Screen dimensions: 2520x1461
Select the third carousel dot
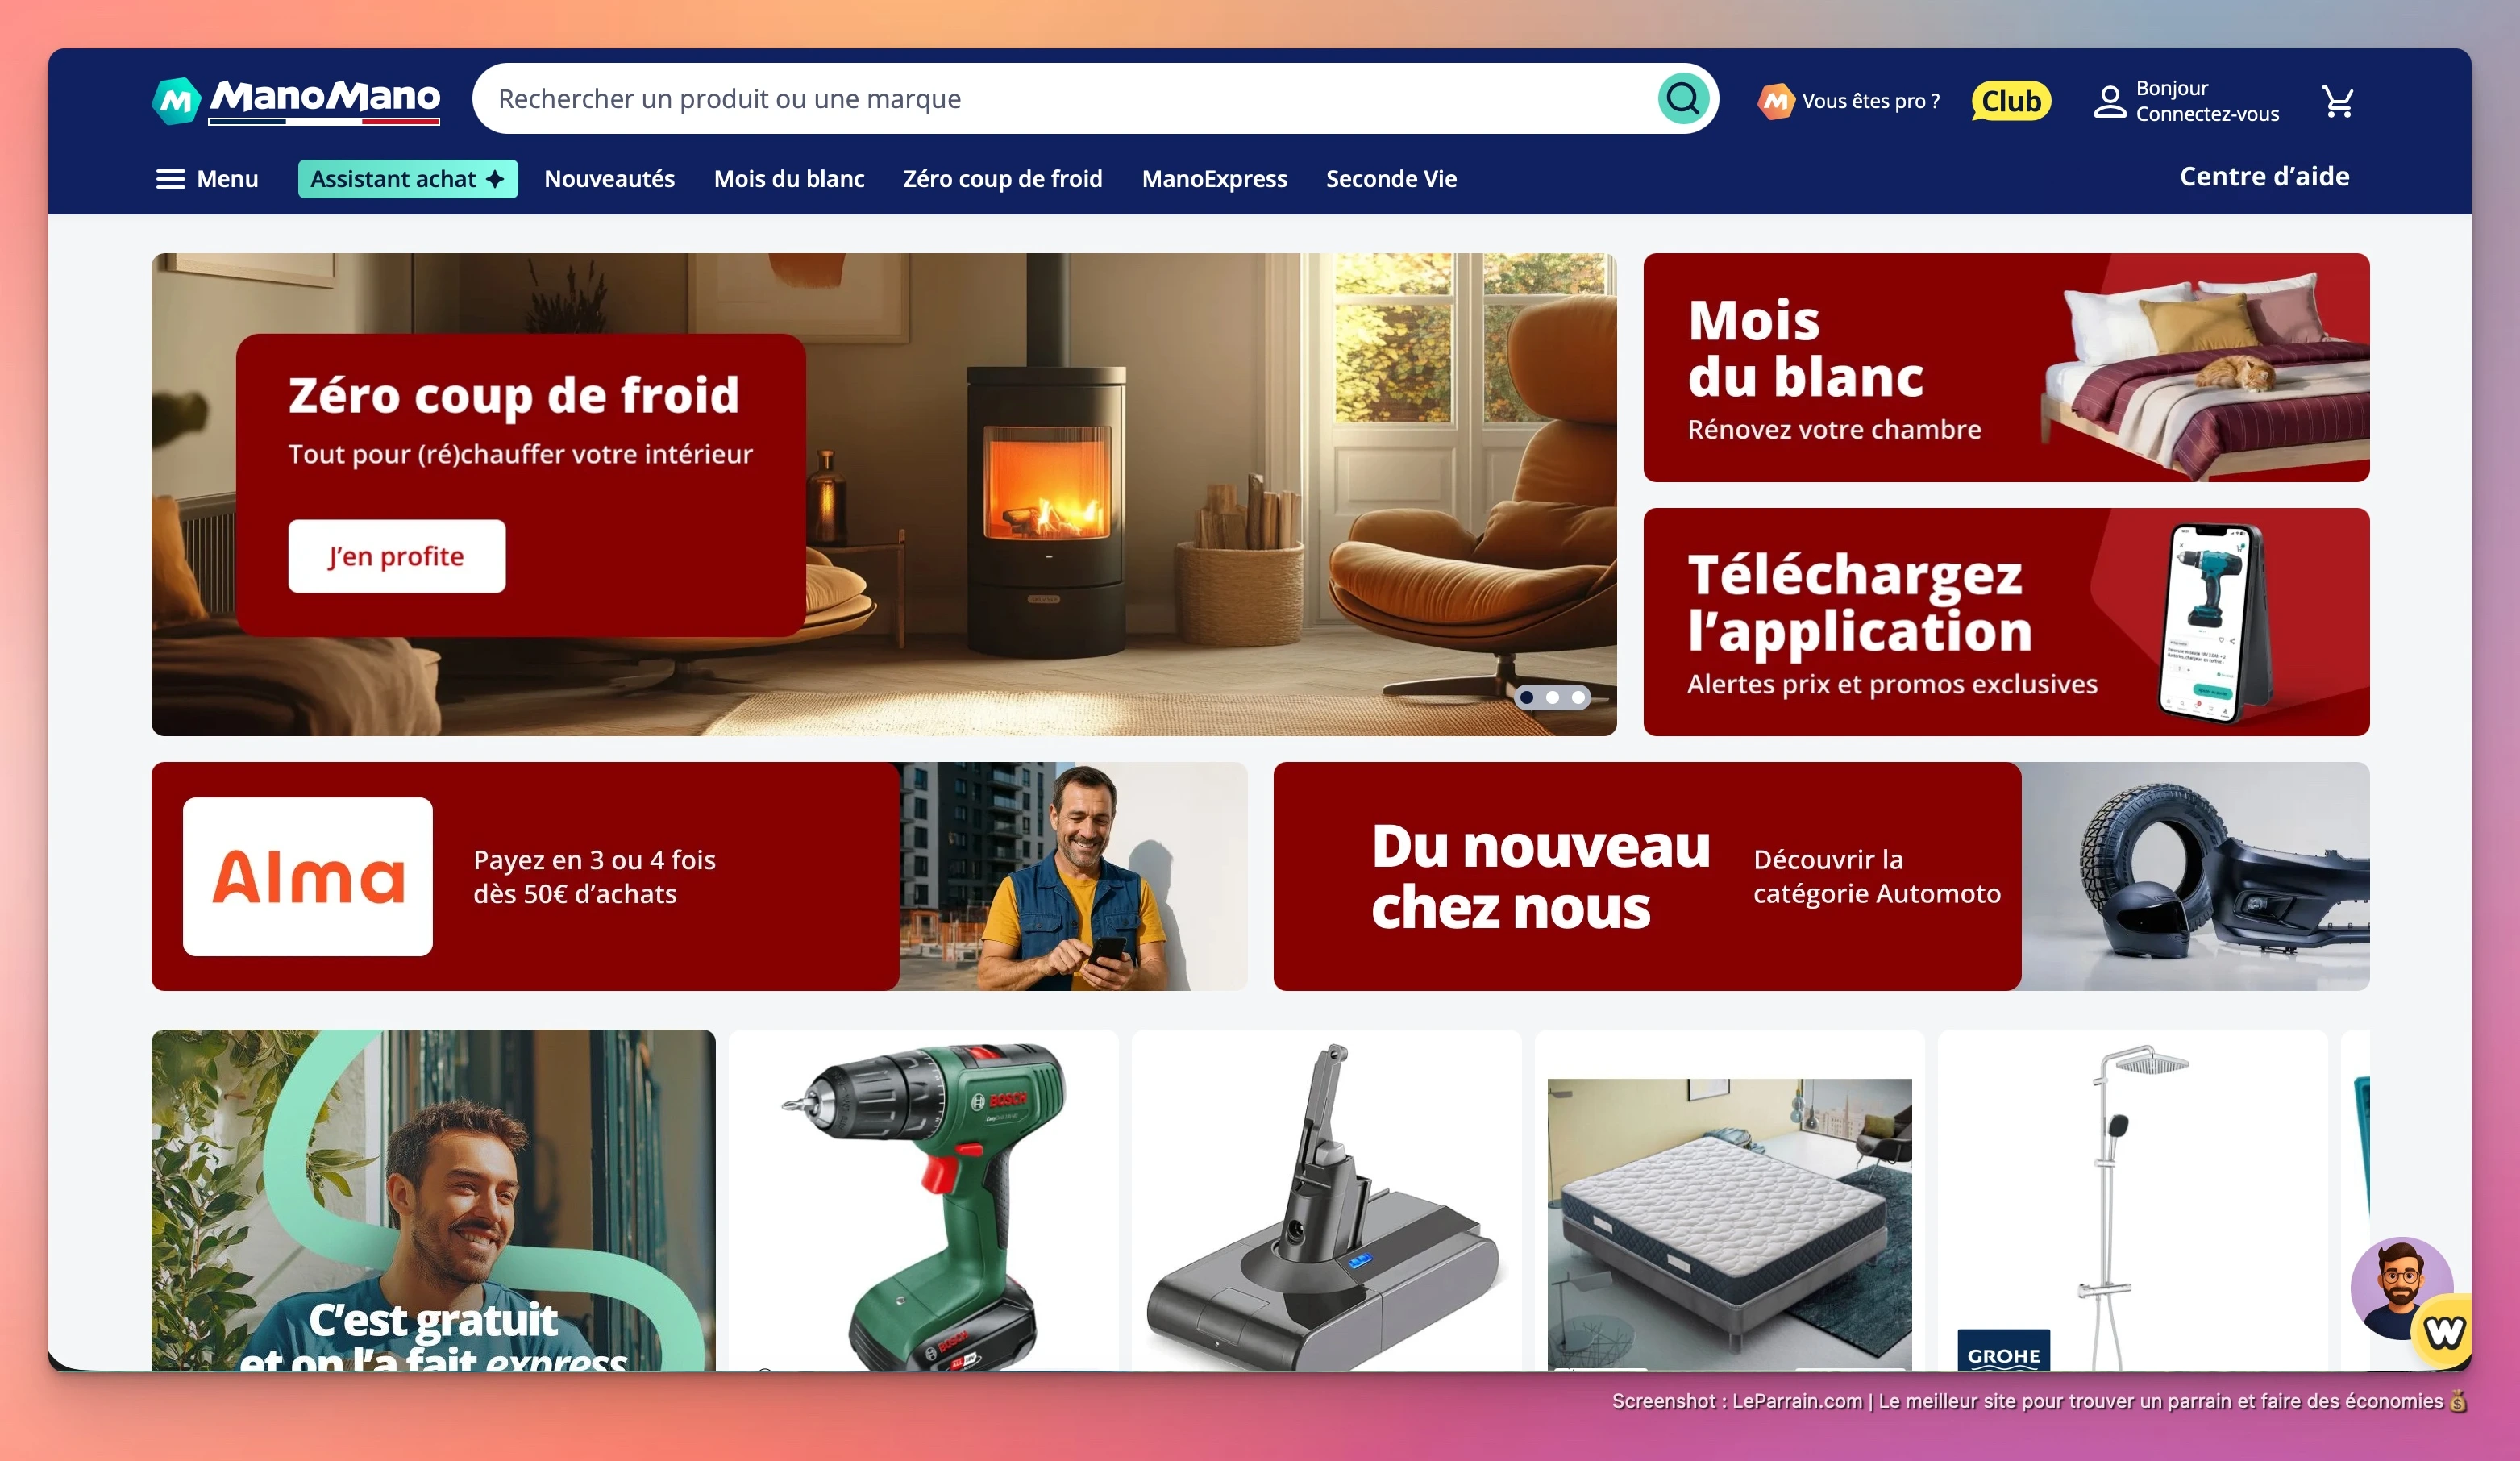coord(1578,697)
